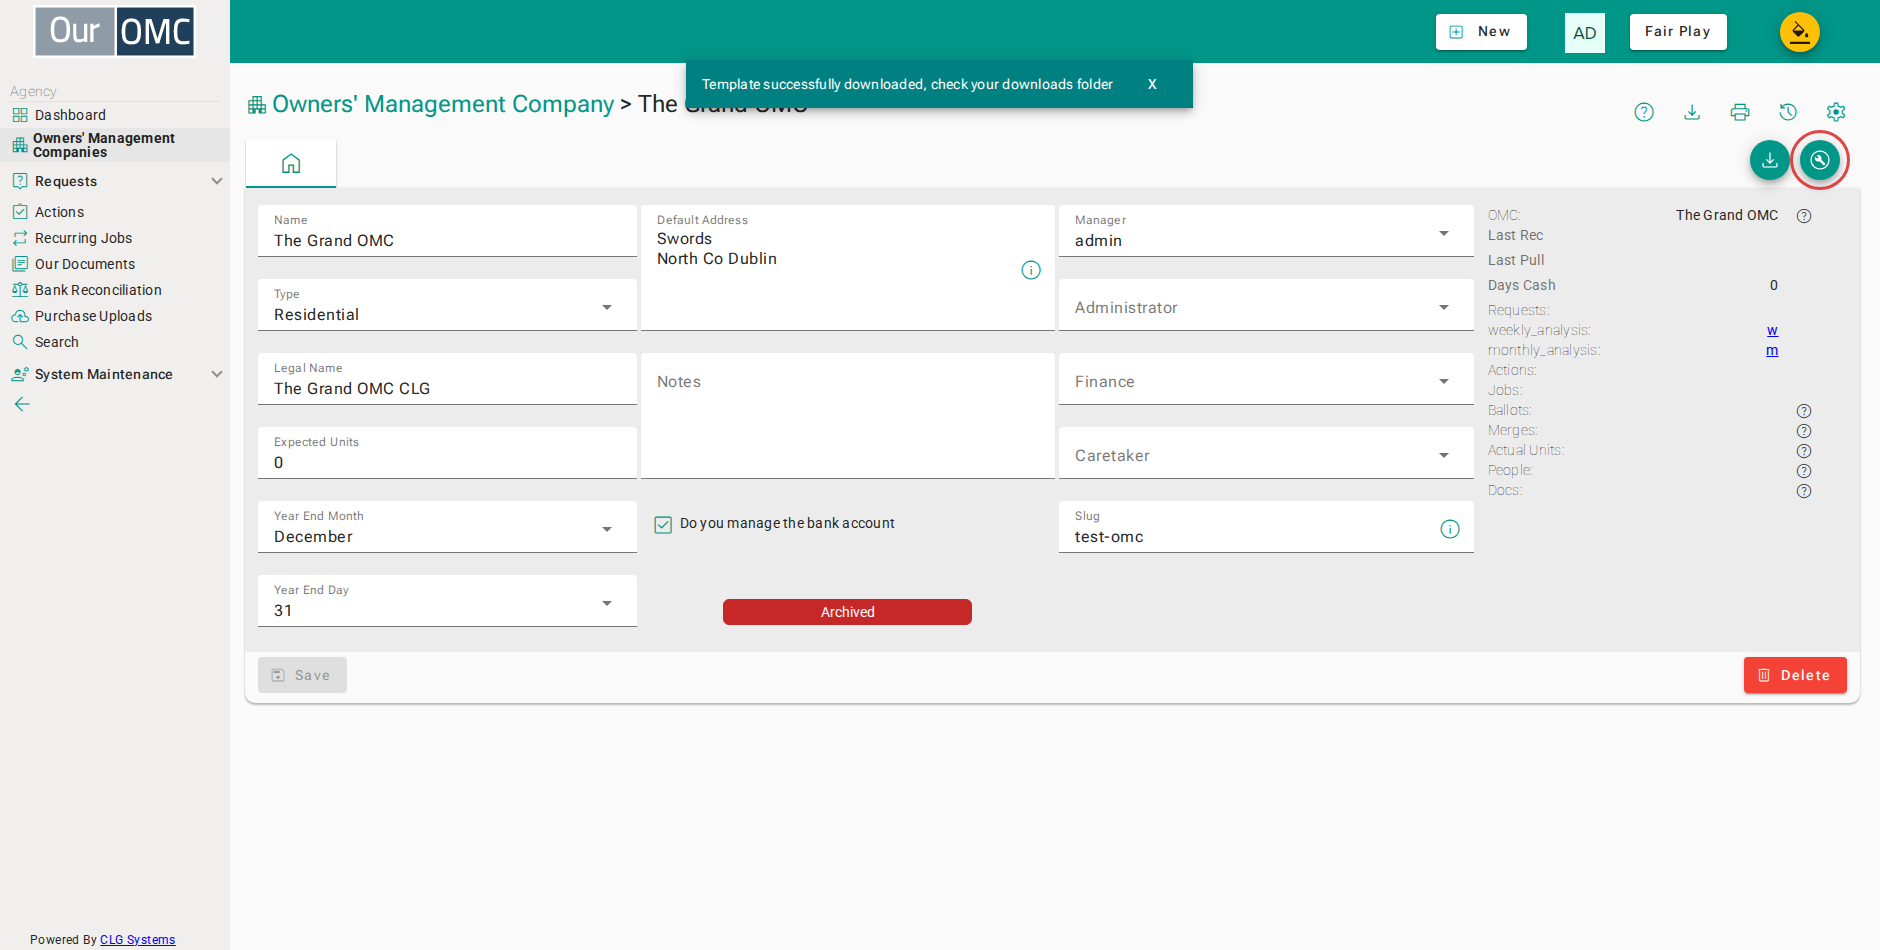Click the info icon in Default Address
Viewport: 1880px width, 950px height.
1031,270
